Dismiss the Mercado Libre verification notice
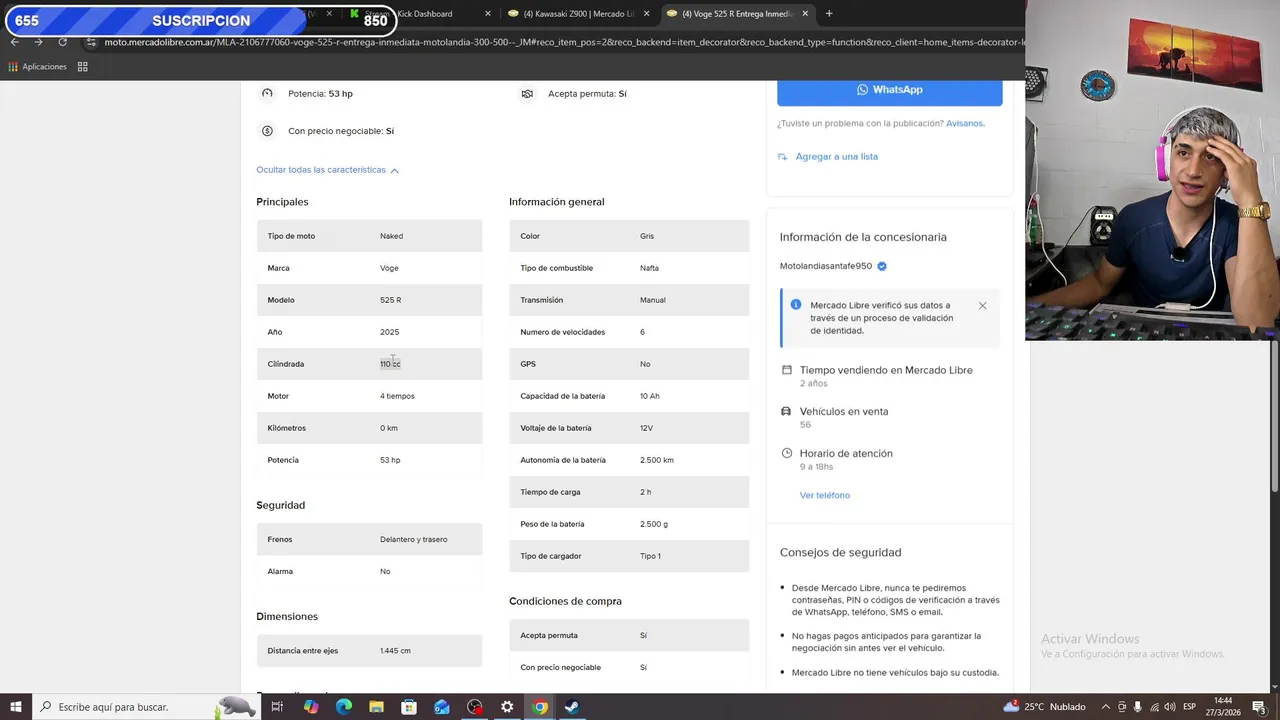The width and height of the screenshot is (1280, 720). pyautogui.click(x=982, y=306)
